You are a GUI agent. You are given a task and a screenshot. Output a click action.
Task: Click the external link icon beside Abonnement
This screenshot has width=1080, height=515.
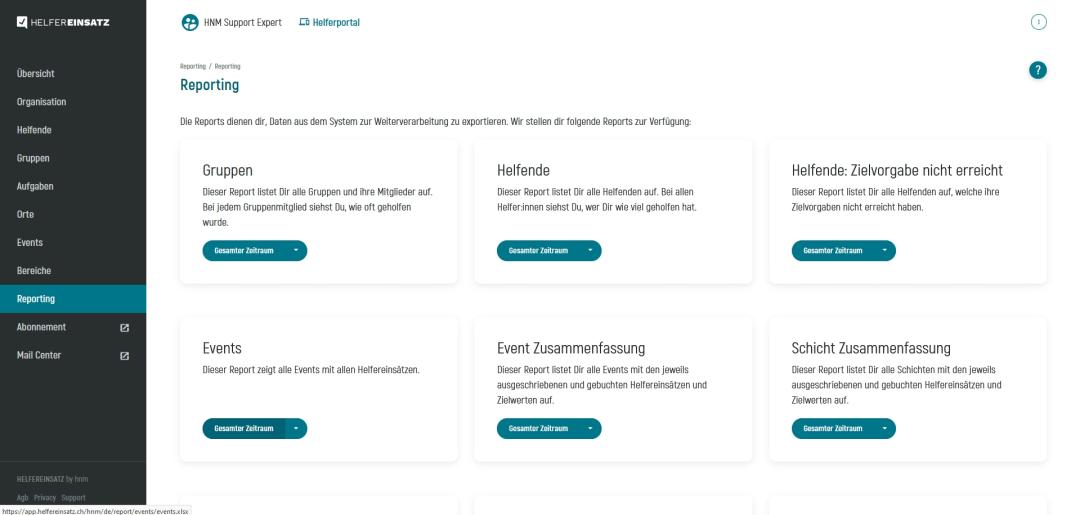[125, 328]
